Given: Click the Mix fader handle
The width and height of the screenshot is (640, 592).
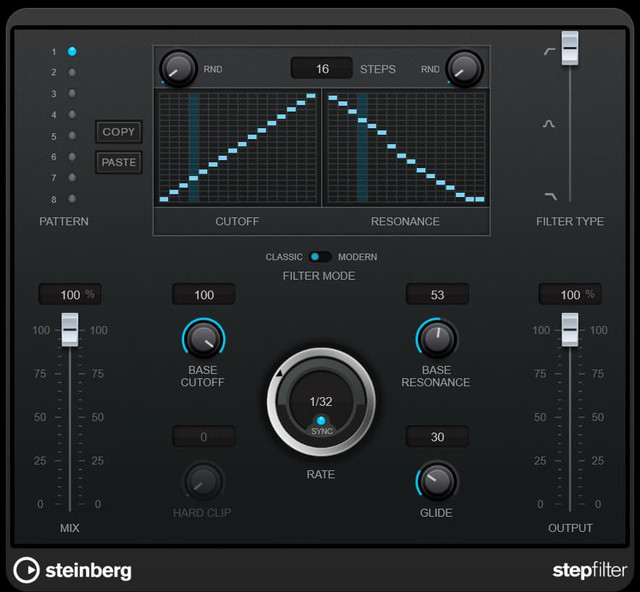Looking at the screenshot, I should [70, 329].
